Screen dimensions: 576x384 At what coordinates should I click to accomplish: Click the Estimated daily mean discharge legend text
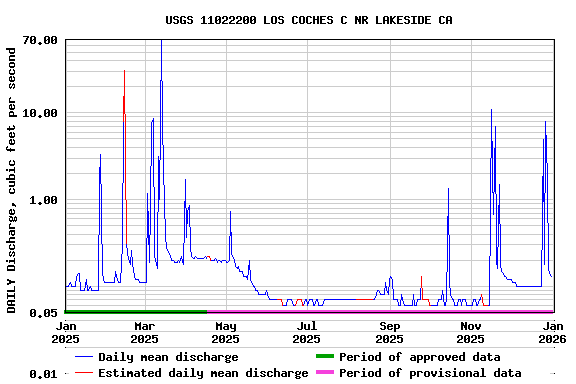pos(203,373)
